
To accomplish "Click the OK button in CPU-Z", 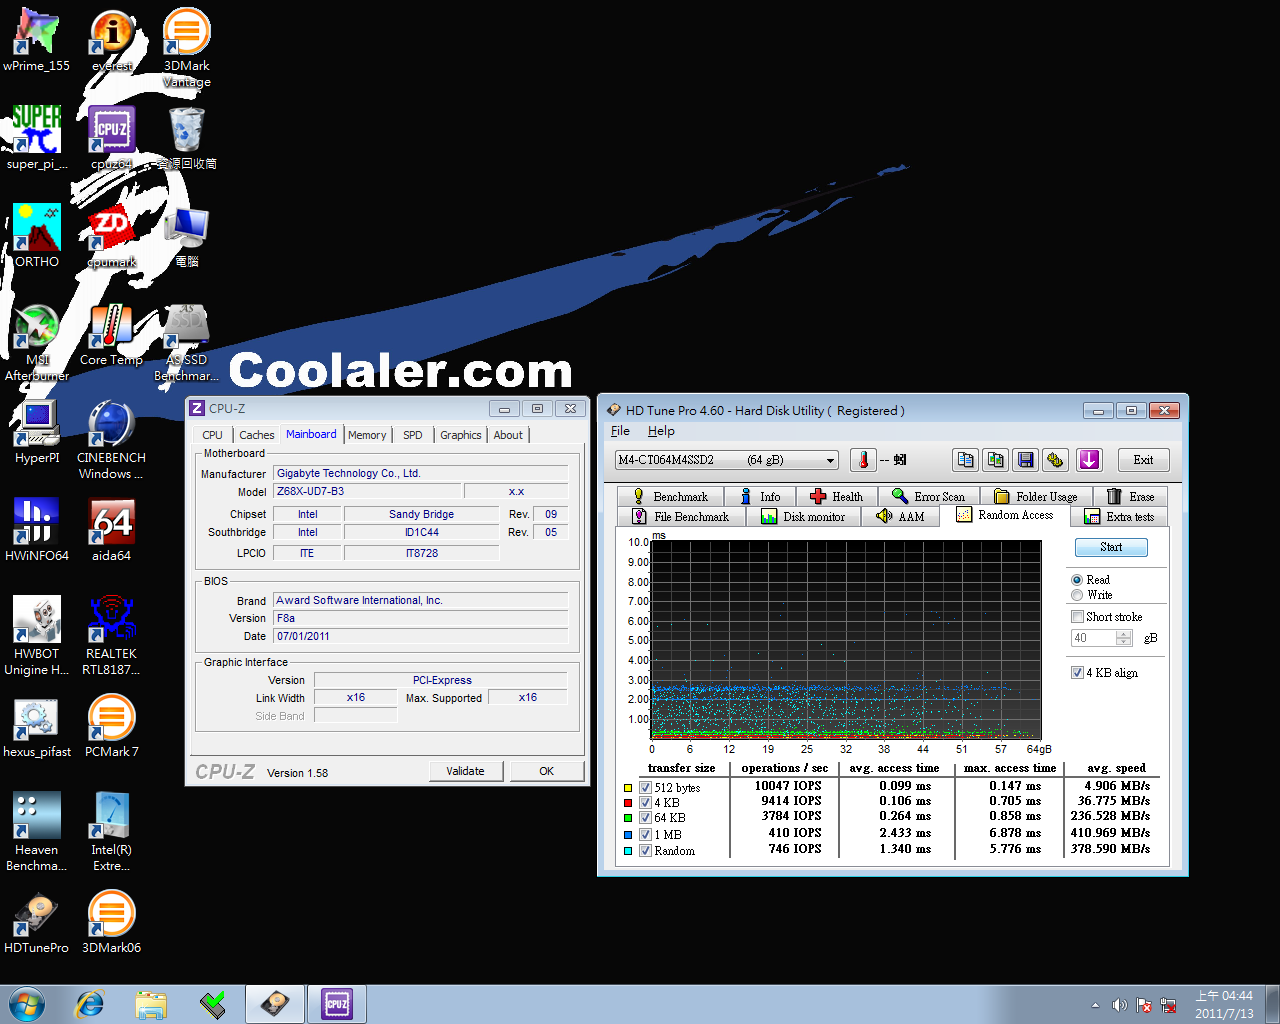I will point(546,771).
